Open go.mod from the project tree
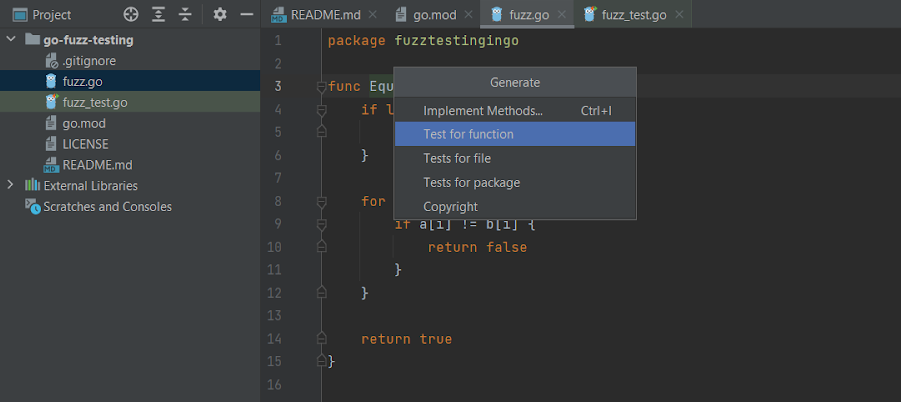 click(130, 123)
